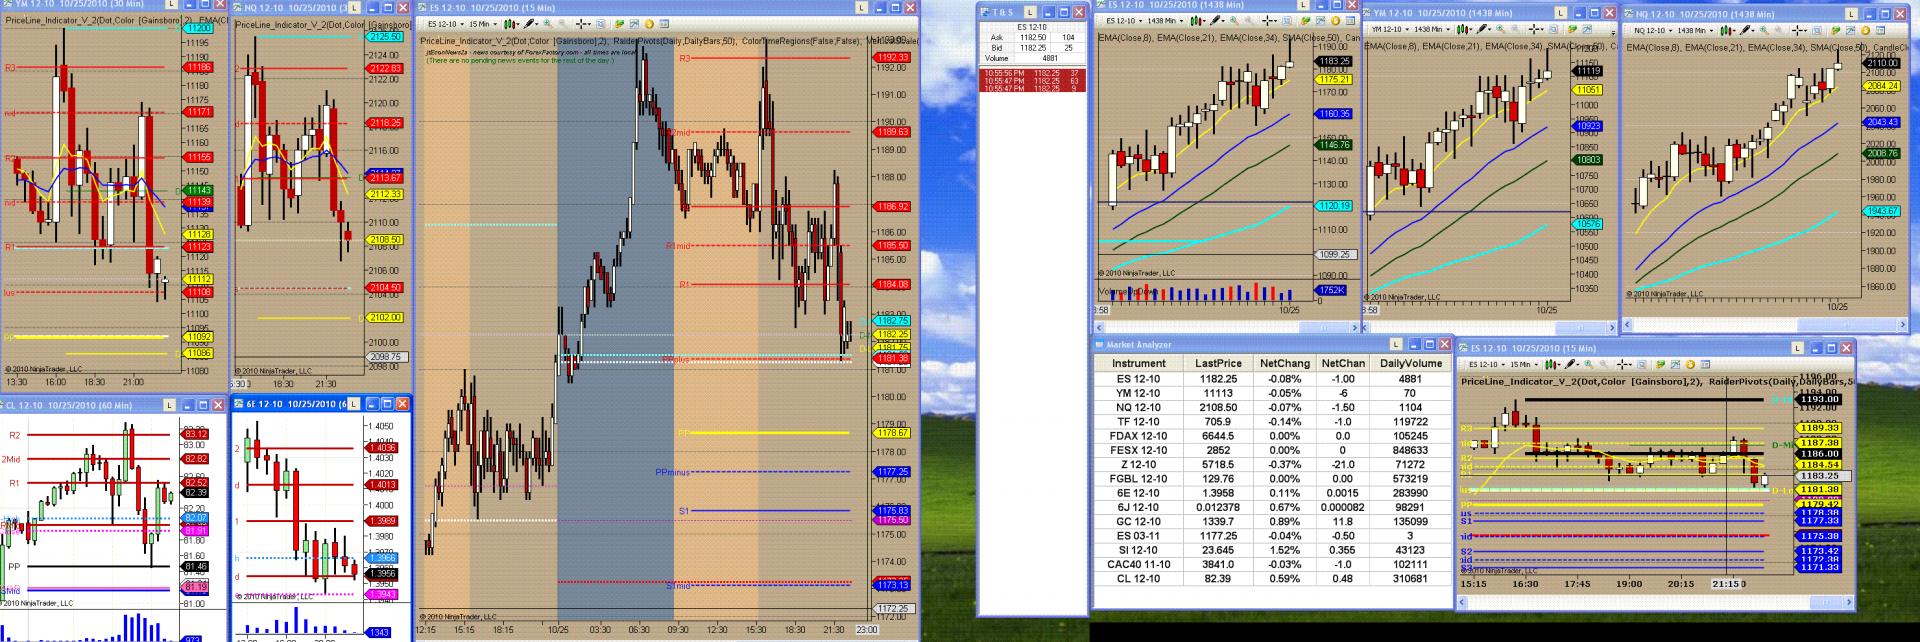Click gold coin icon in large ES 15 Min chart
This screenshot has height=642, width=1920.
649,24
